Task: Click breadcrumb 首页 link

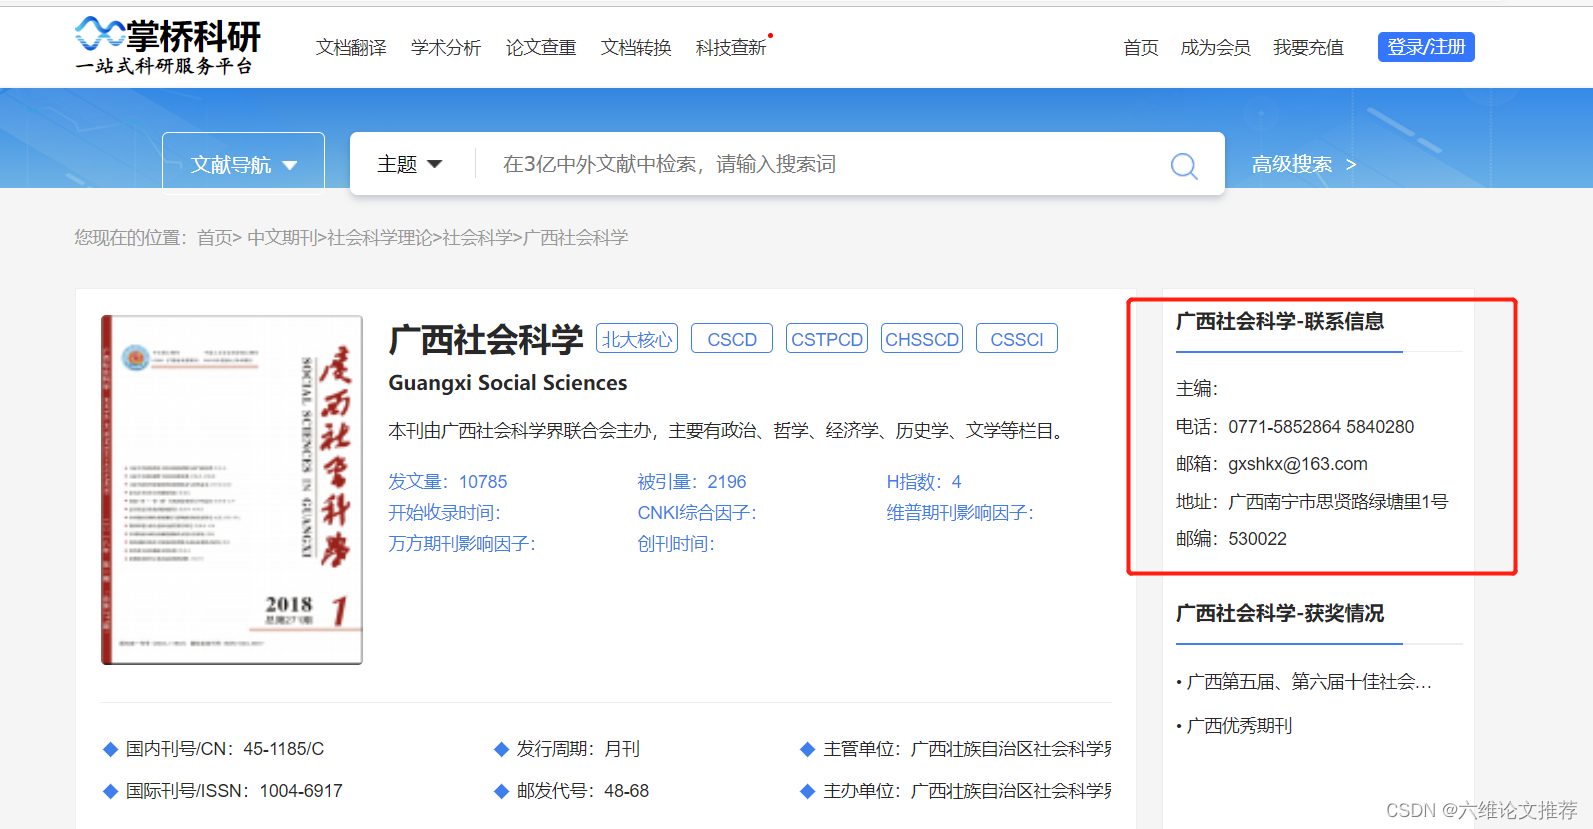Action: [x=214, y=238]
